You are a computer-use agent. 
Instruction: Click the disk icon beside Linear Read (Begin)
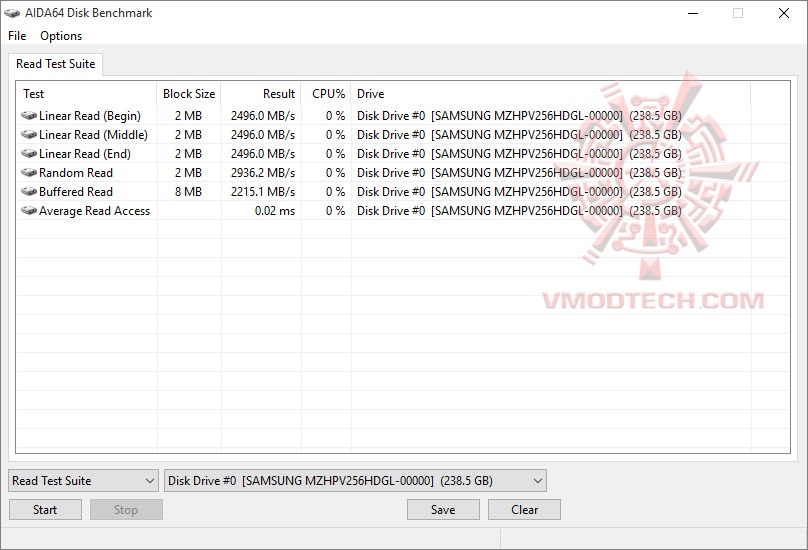click(x=29, y=116)
